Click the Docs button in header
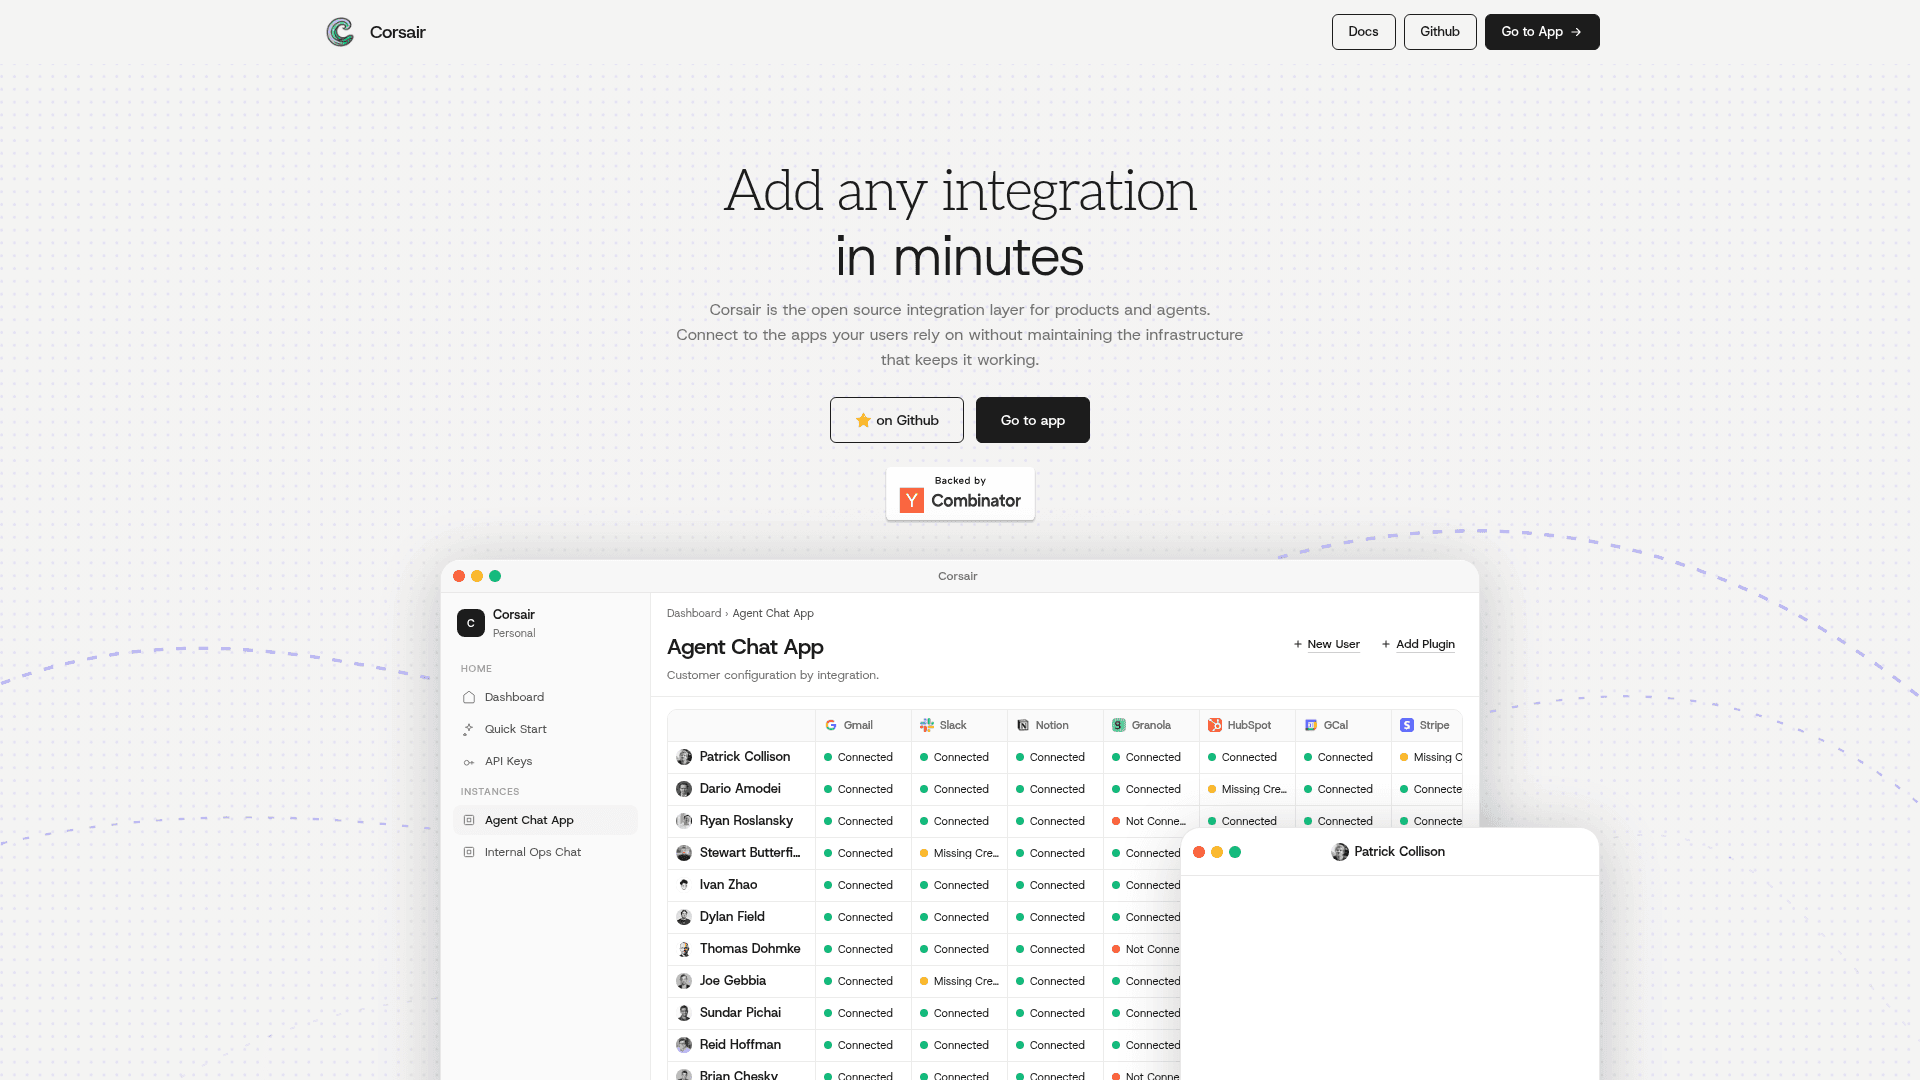 click(x=1363, y=32)
